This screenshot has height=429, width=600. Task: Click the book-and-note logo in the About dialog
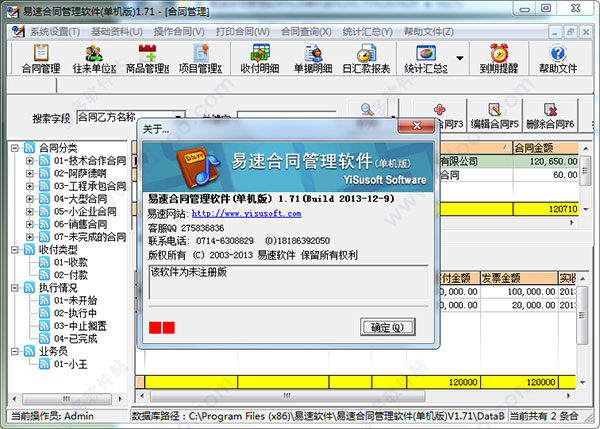(198, 166)
